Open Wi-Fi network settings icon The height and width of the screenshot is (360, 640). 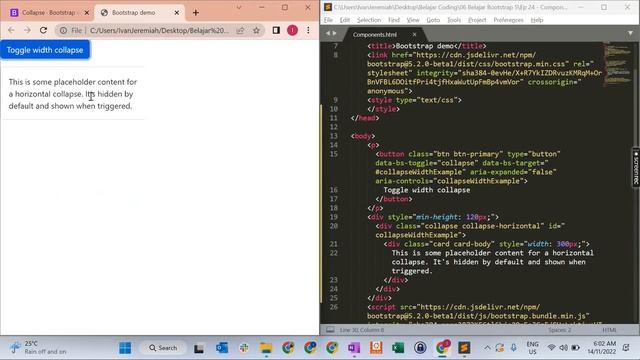click(x=551, y=348)
